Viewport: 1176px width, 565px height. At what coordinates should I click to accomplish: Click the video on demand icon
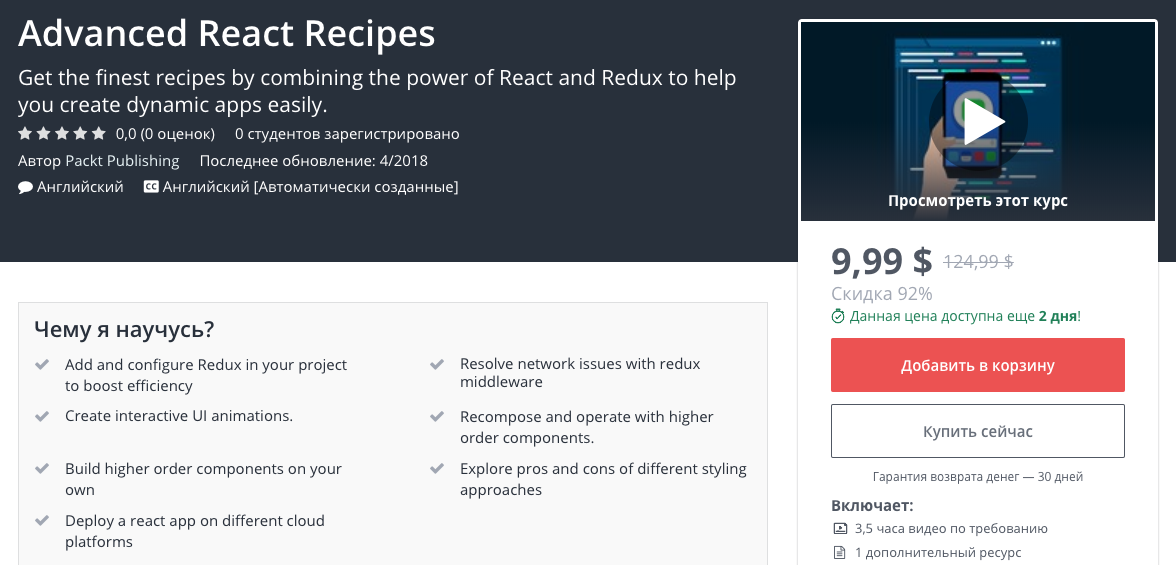(x=840, y=529)
